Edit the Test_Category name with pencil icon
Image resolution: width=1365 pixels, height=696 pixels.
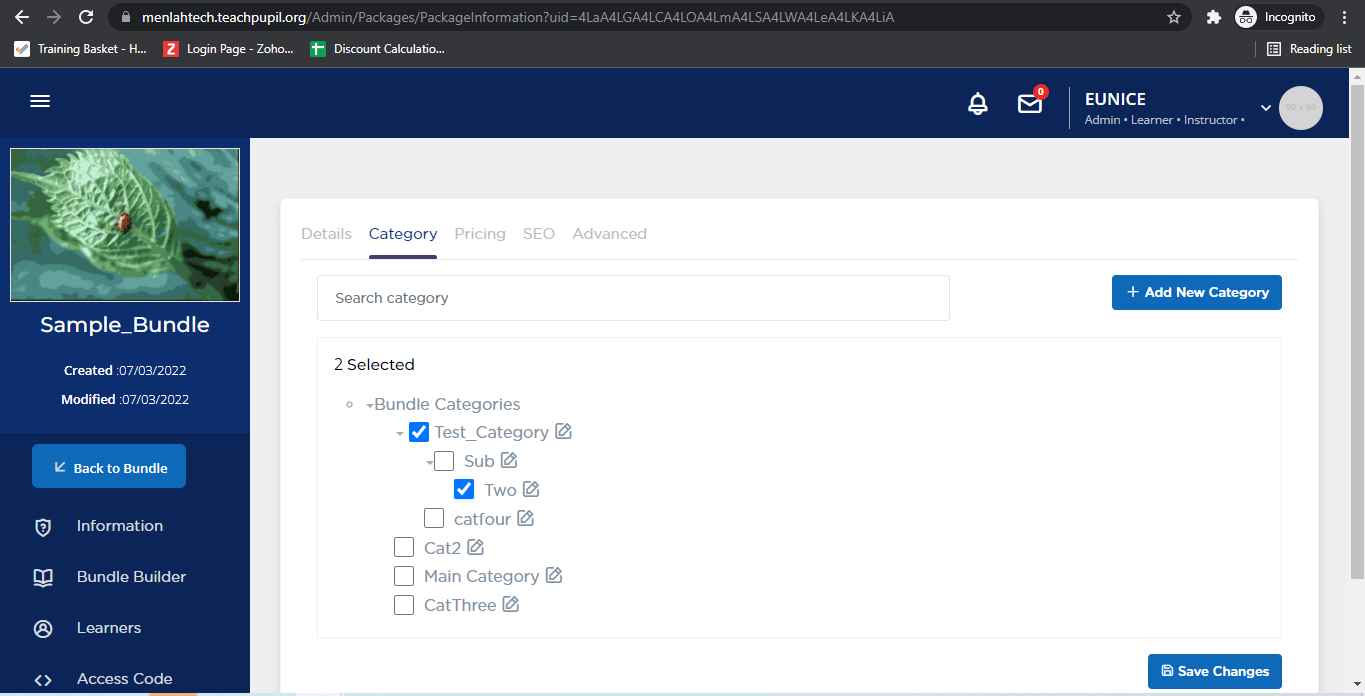point(564,432)
